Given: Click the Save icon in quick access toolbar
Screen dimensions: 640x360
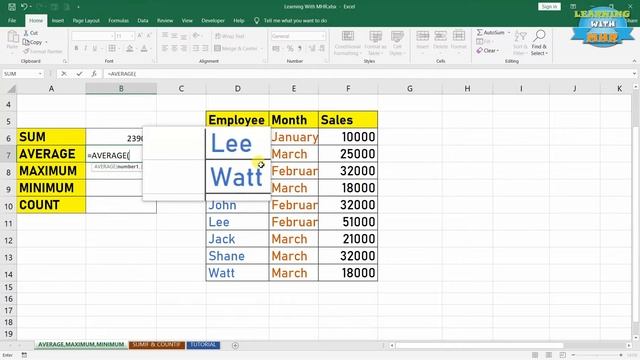Looking at the screenshot, I should 12,7.
